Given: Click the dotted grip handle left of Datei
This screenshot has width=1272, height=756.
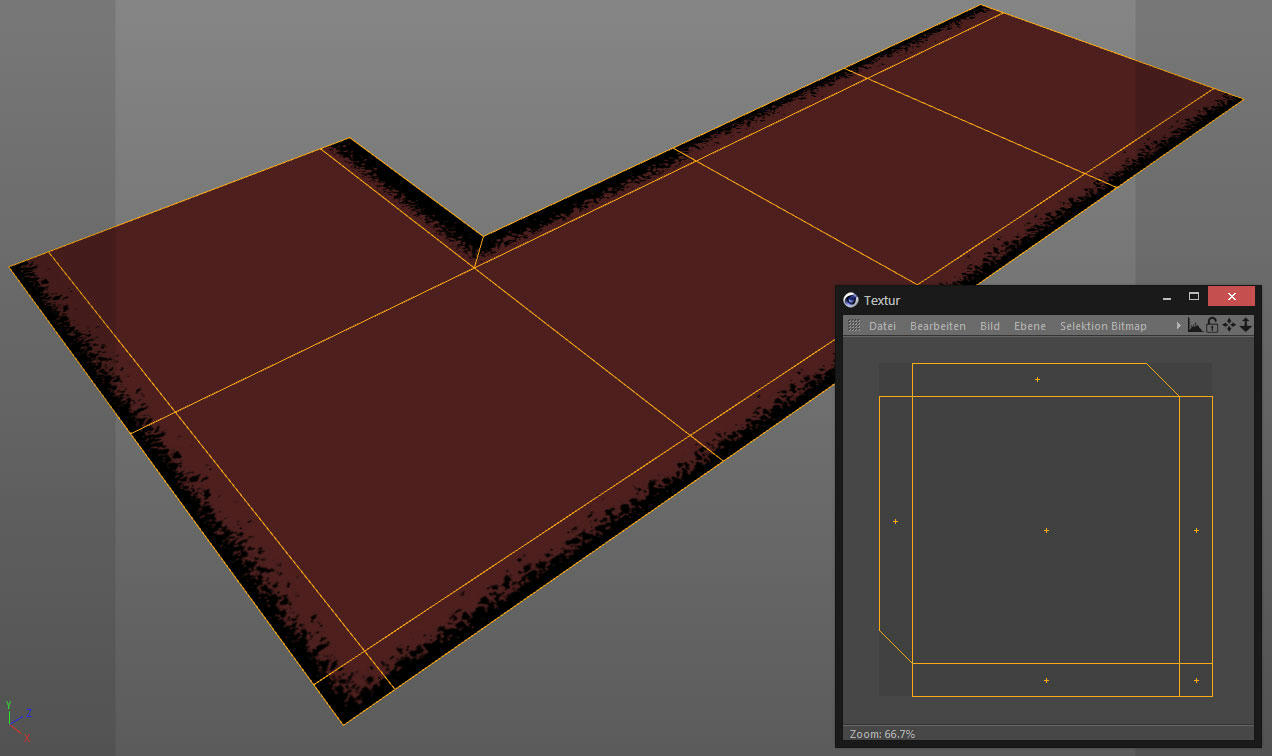Looking at the screenshot, I should pyautogui.click(x=853, y=326).
